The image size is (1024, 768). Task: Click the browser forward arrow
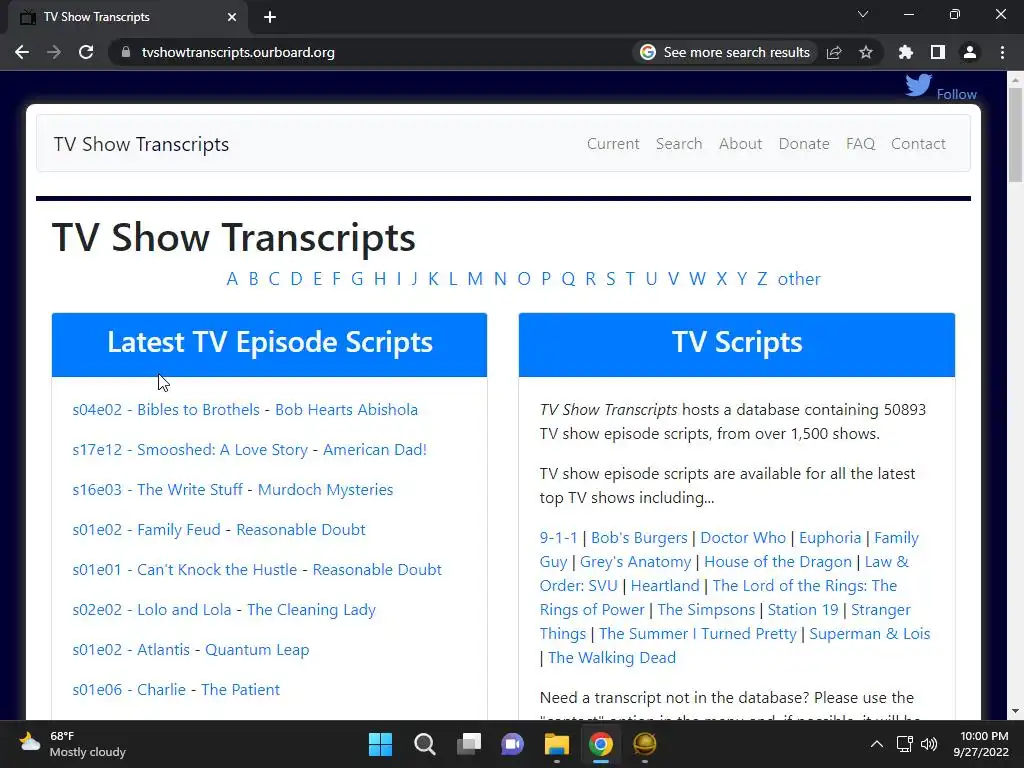54,52
